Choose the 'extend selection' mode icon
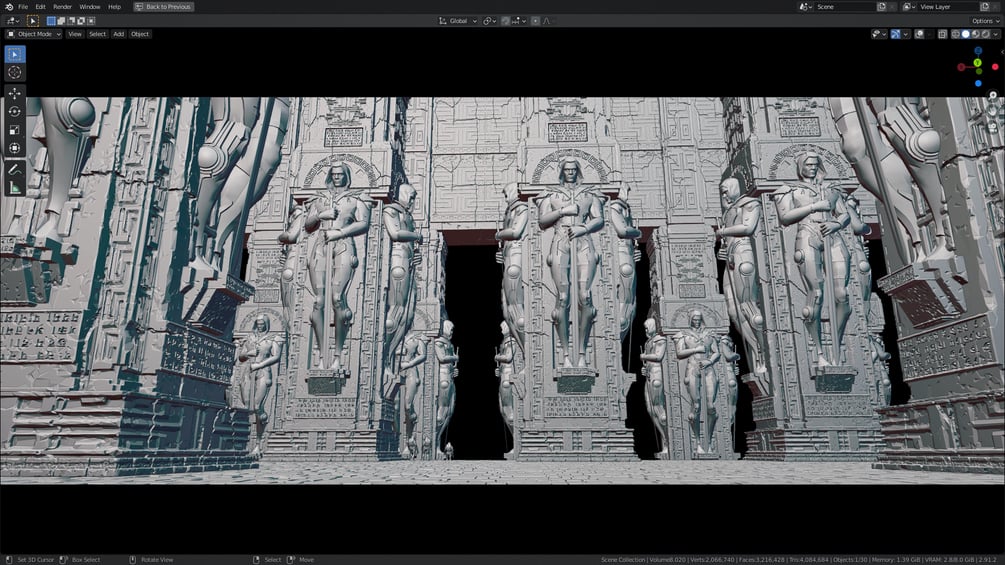 [x=62, y=21]
